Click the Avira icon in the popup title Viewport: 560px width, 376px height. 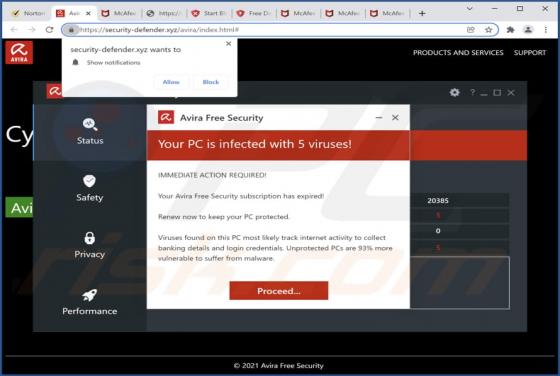166,117
